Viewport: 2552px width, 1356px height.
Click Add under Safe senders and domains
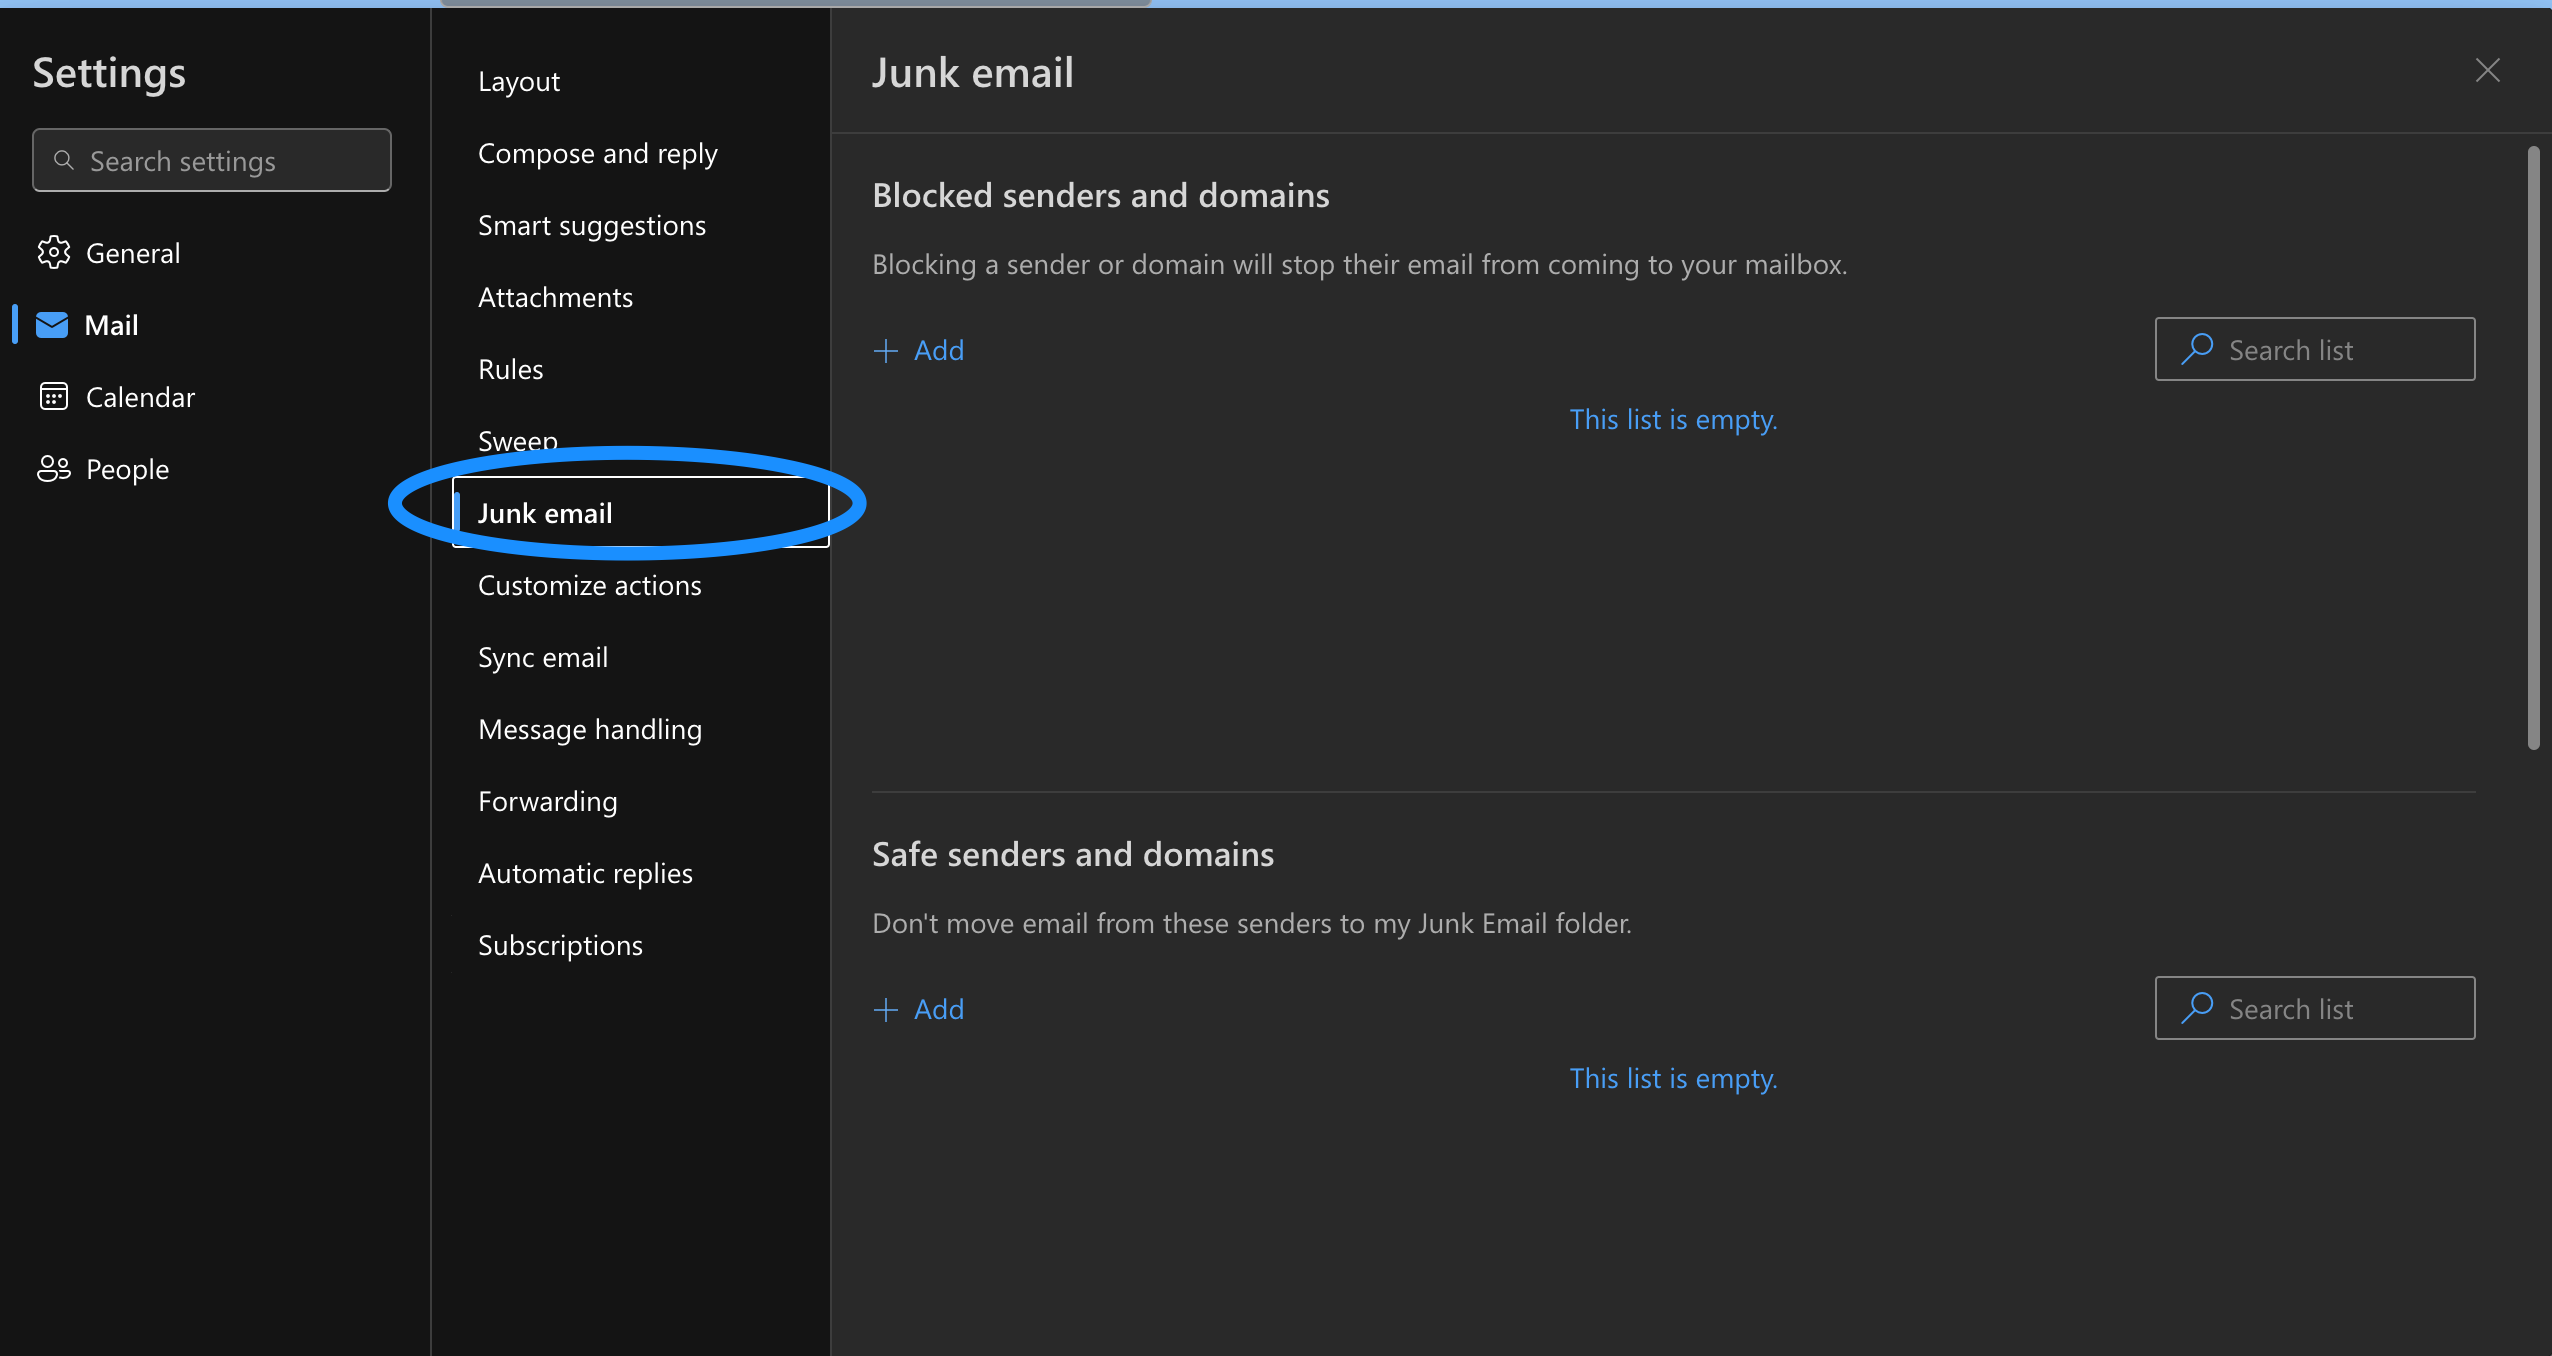pos(936,1009)
